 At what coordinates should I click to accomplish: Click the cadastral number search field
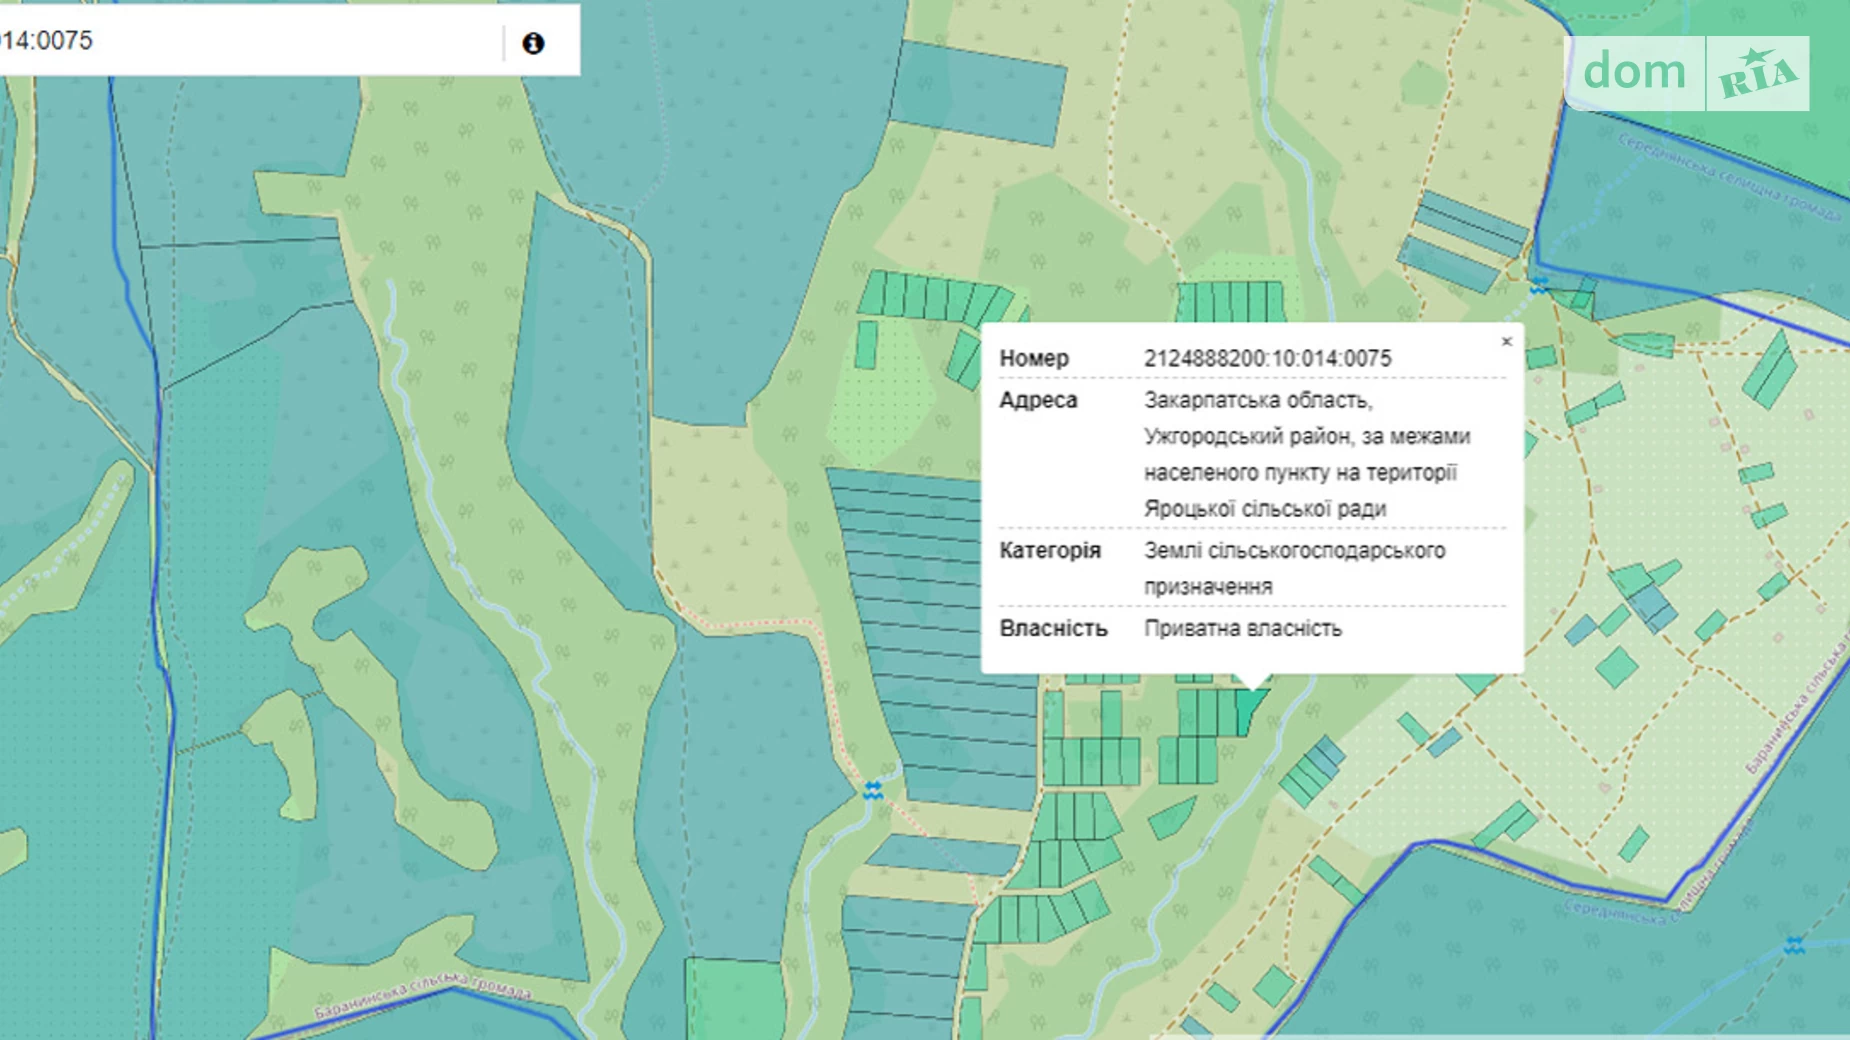tap(250, 41)
